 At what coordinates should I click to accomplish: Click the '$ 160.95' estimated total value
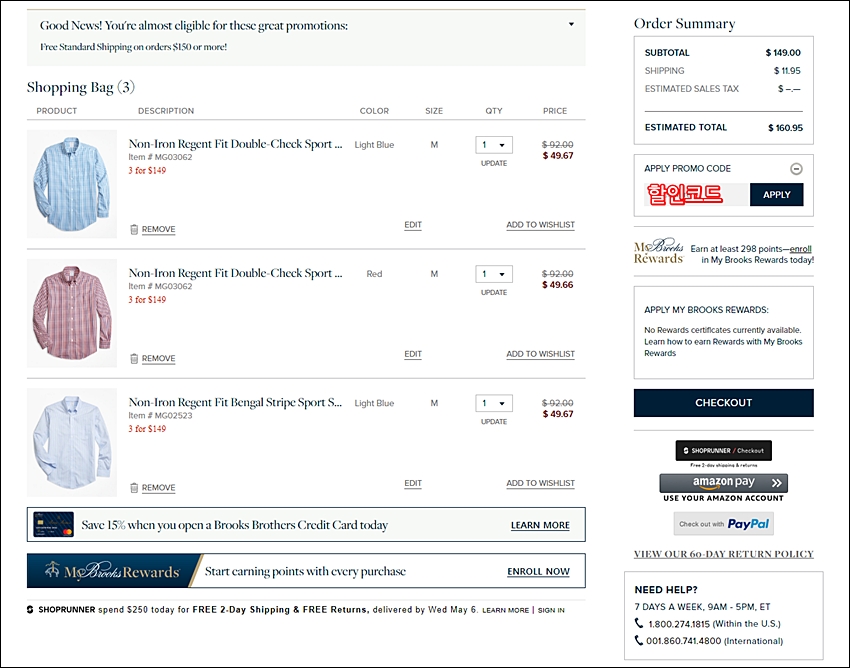tap(785, 128)
